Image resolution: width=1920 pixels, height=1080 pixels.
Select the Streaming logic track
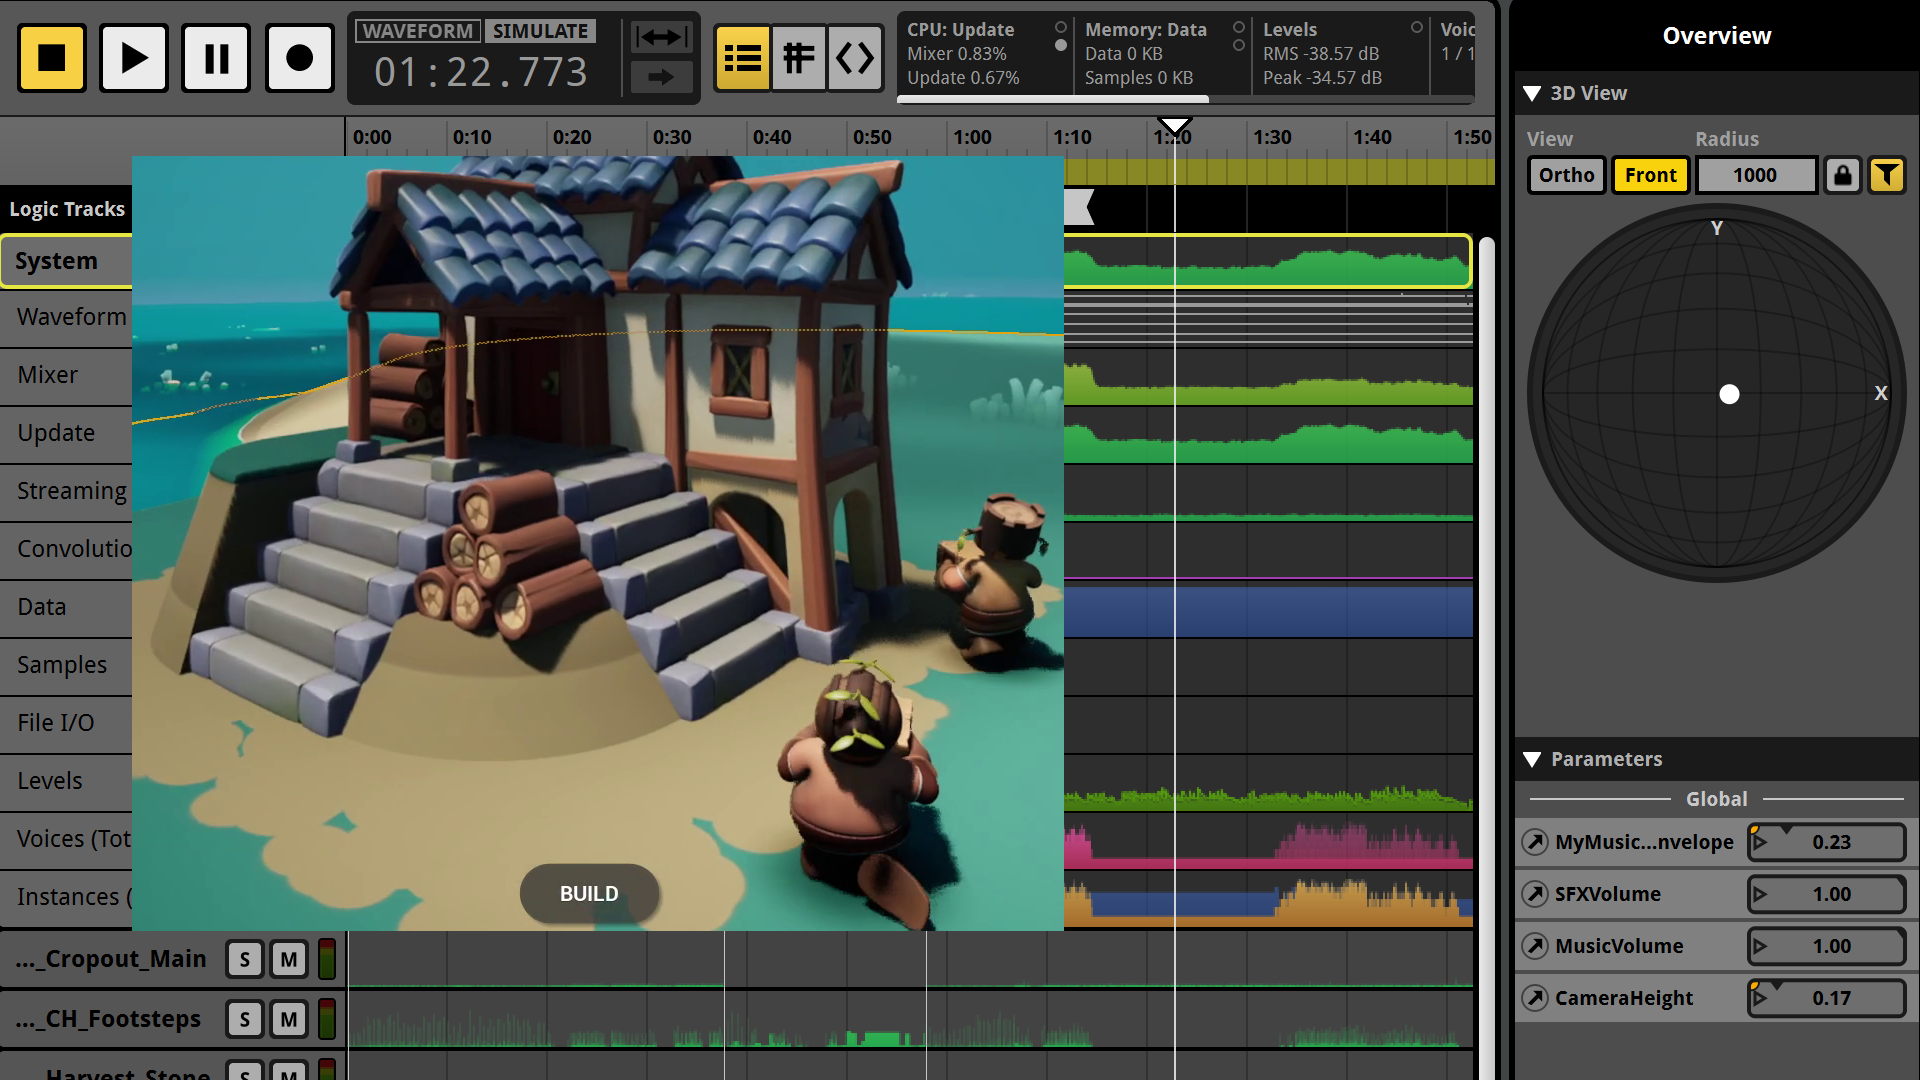pos(66,492)
